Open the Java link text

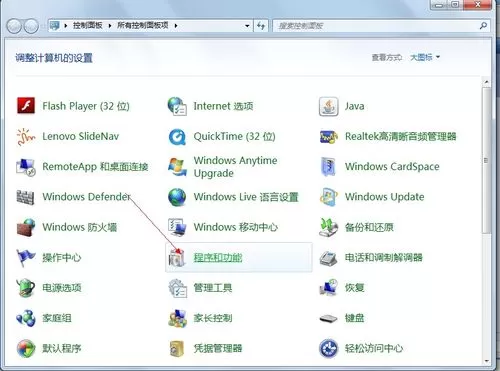click(355, 106)
